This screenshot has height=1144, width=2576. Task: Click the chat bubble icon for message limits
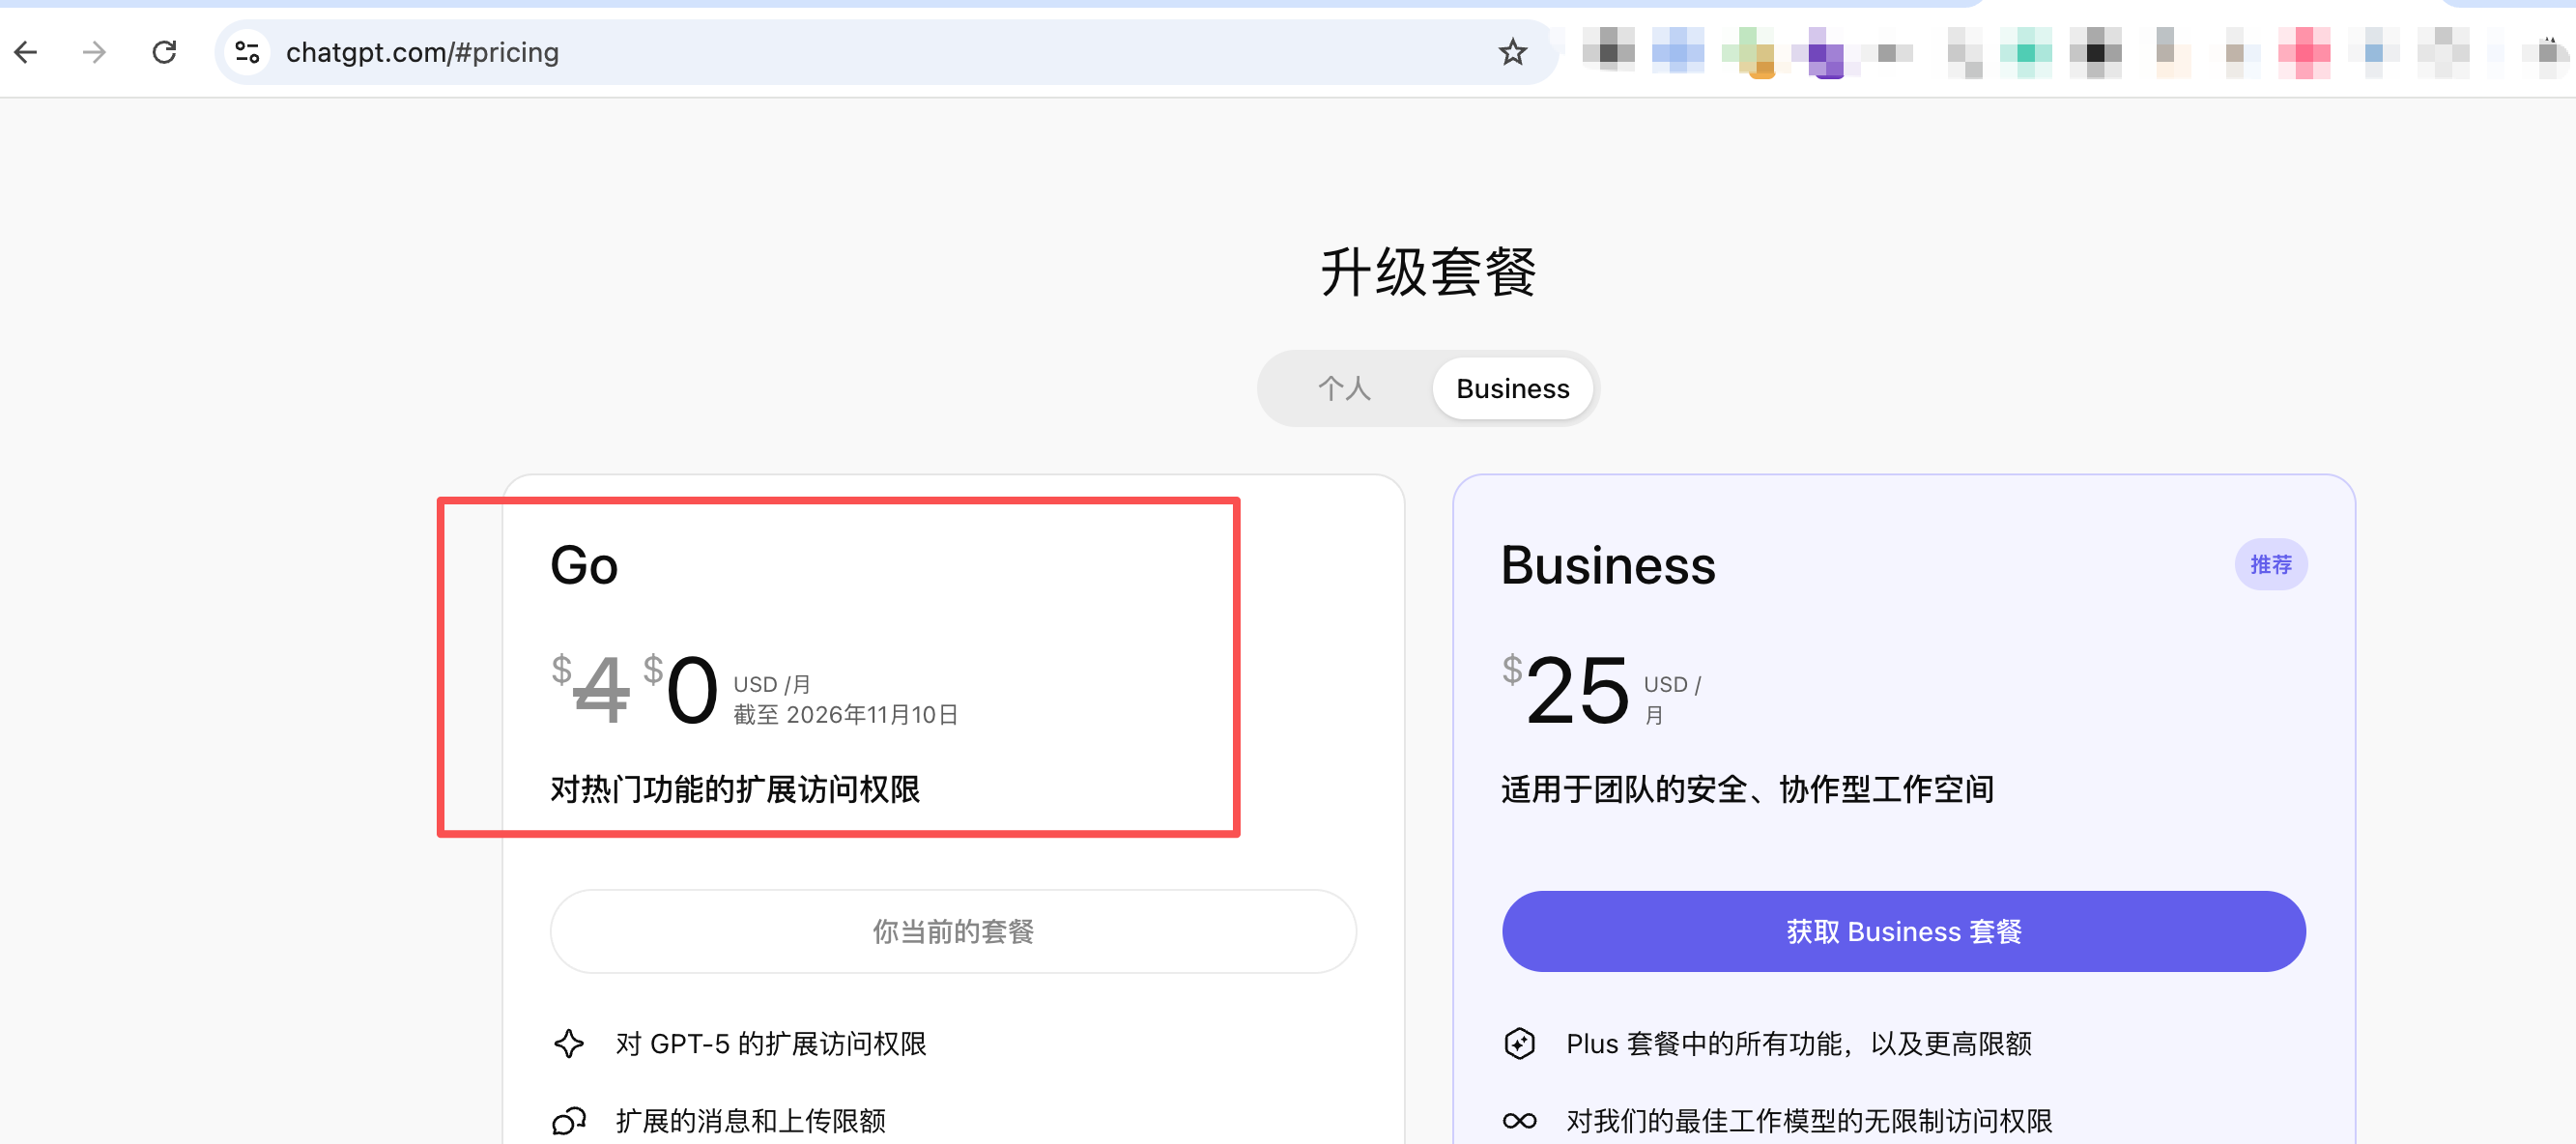pyautogui.click(x=569, y=1120)
